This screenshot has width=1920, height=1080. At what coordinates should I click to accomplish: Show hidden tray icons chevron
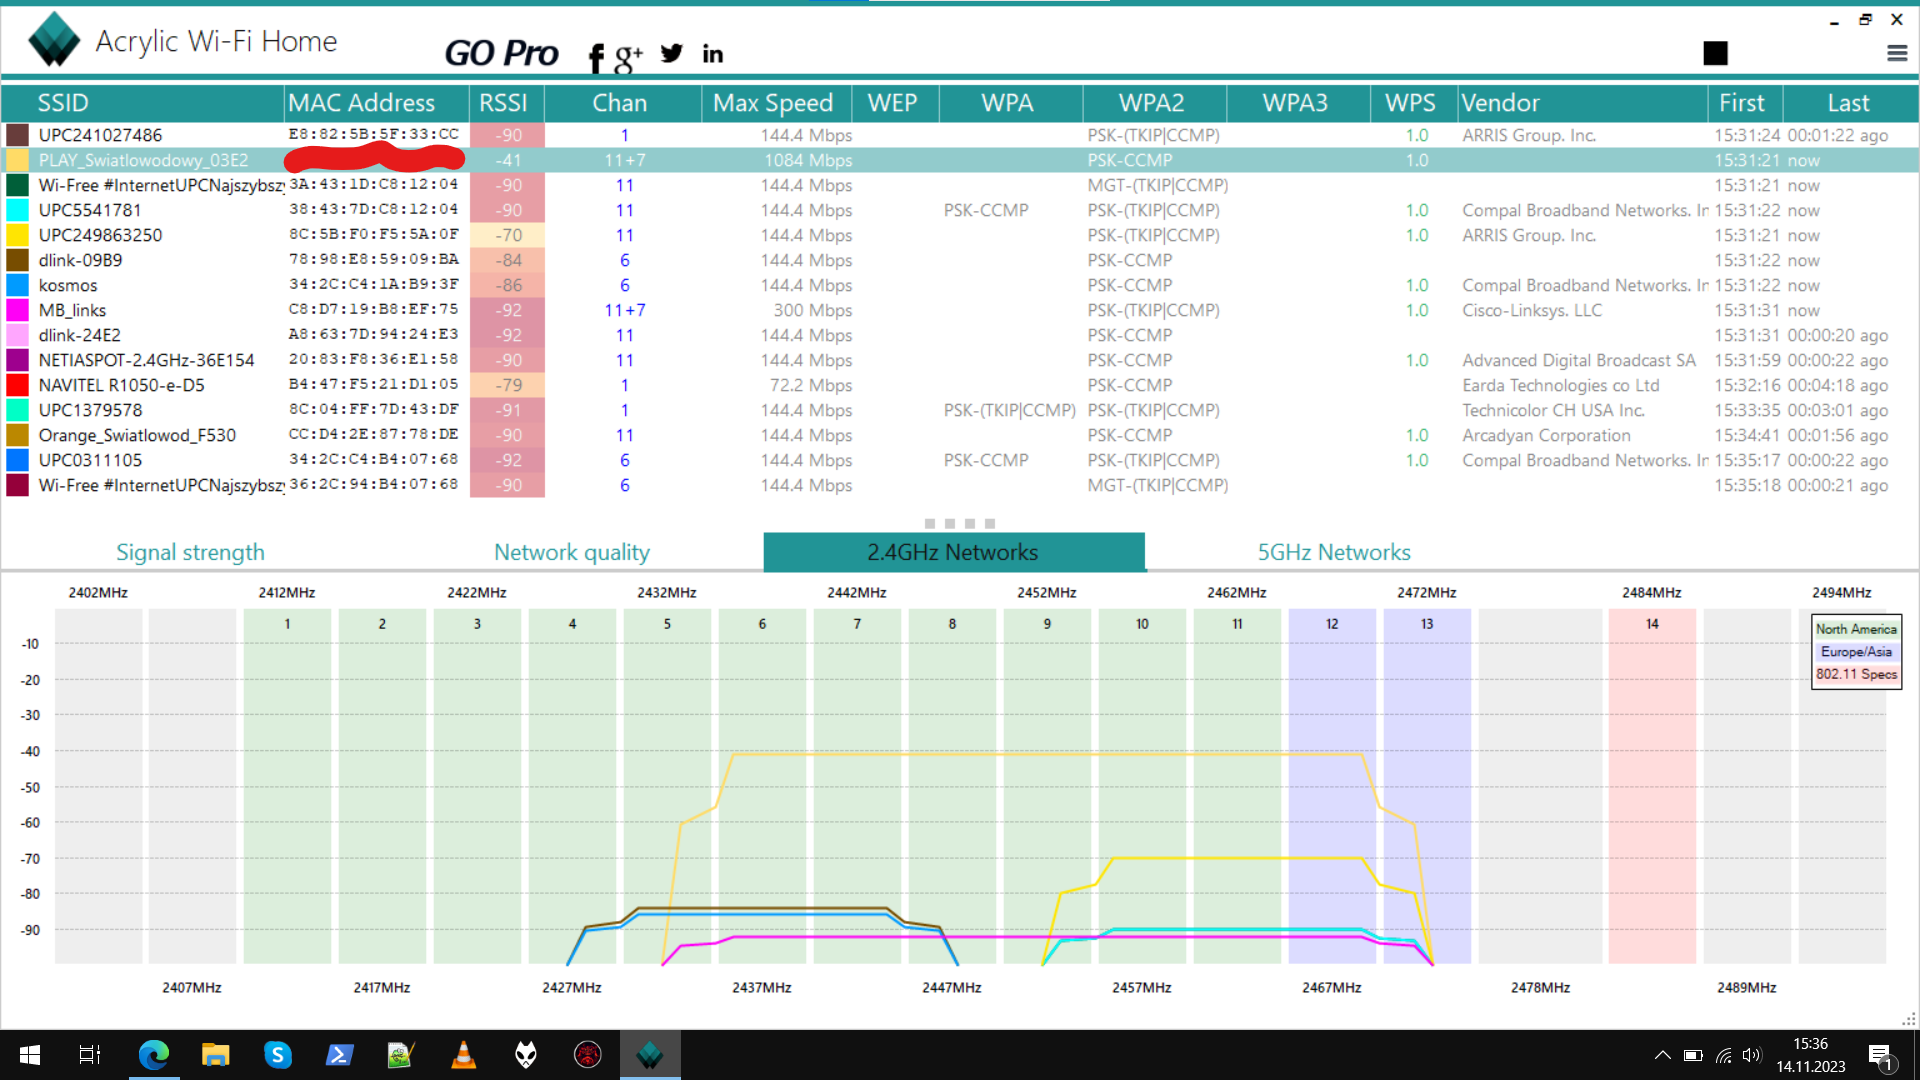pos(1662,1055)
